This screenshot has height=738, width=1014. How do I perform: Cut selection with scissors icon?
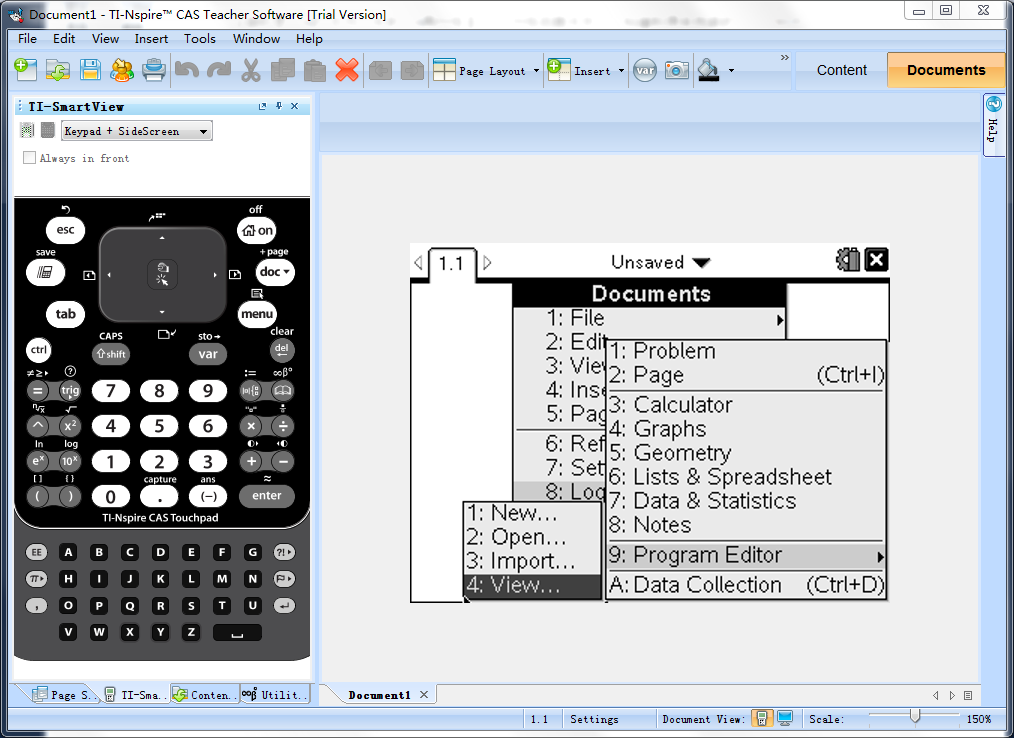[x=250, y=70]
